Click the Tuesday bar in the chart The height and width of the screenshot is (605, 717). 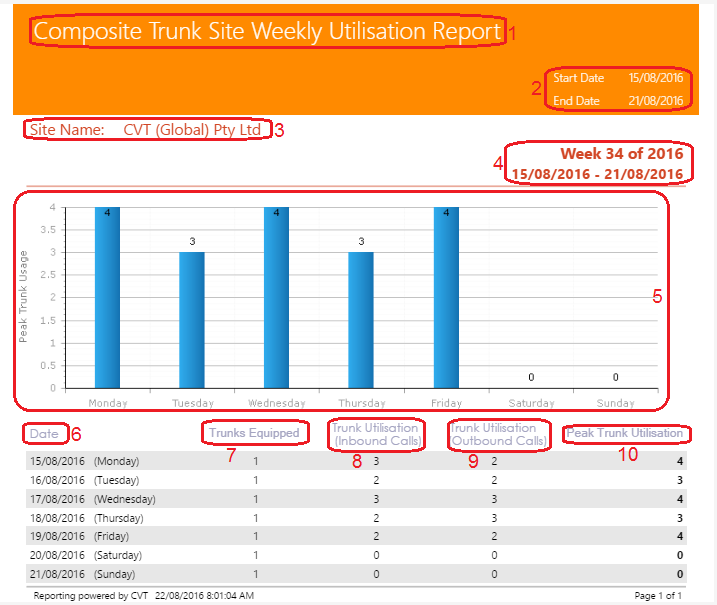tap(192, 320)
